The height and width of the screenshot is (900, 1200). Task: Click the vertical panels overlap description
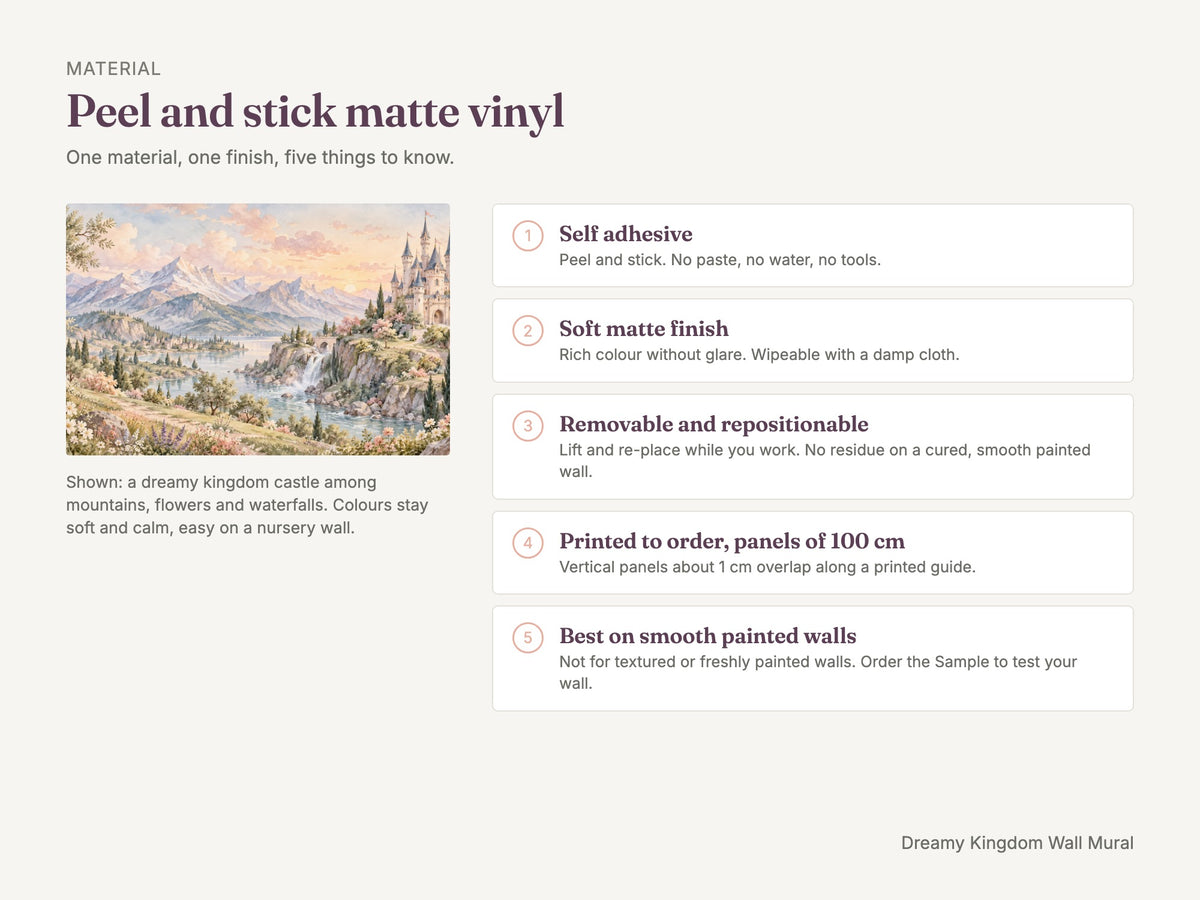click(767, 567)
